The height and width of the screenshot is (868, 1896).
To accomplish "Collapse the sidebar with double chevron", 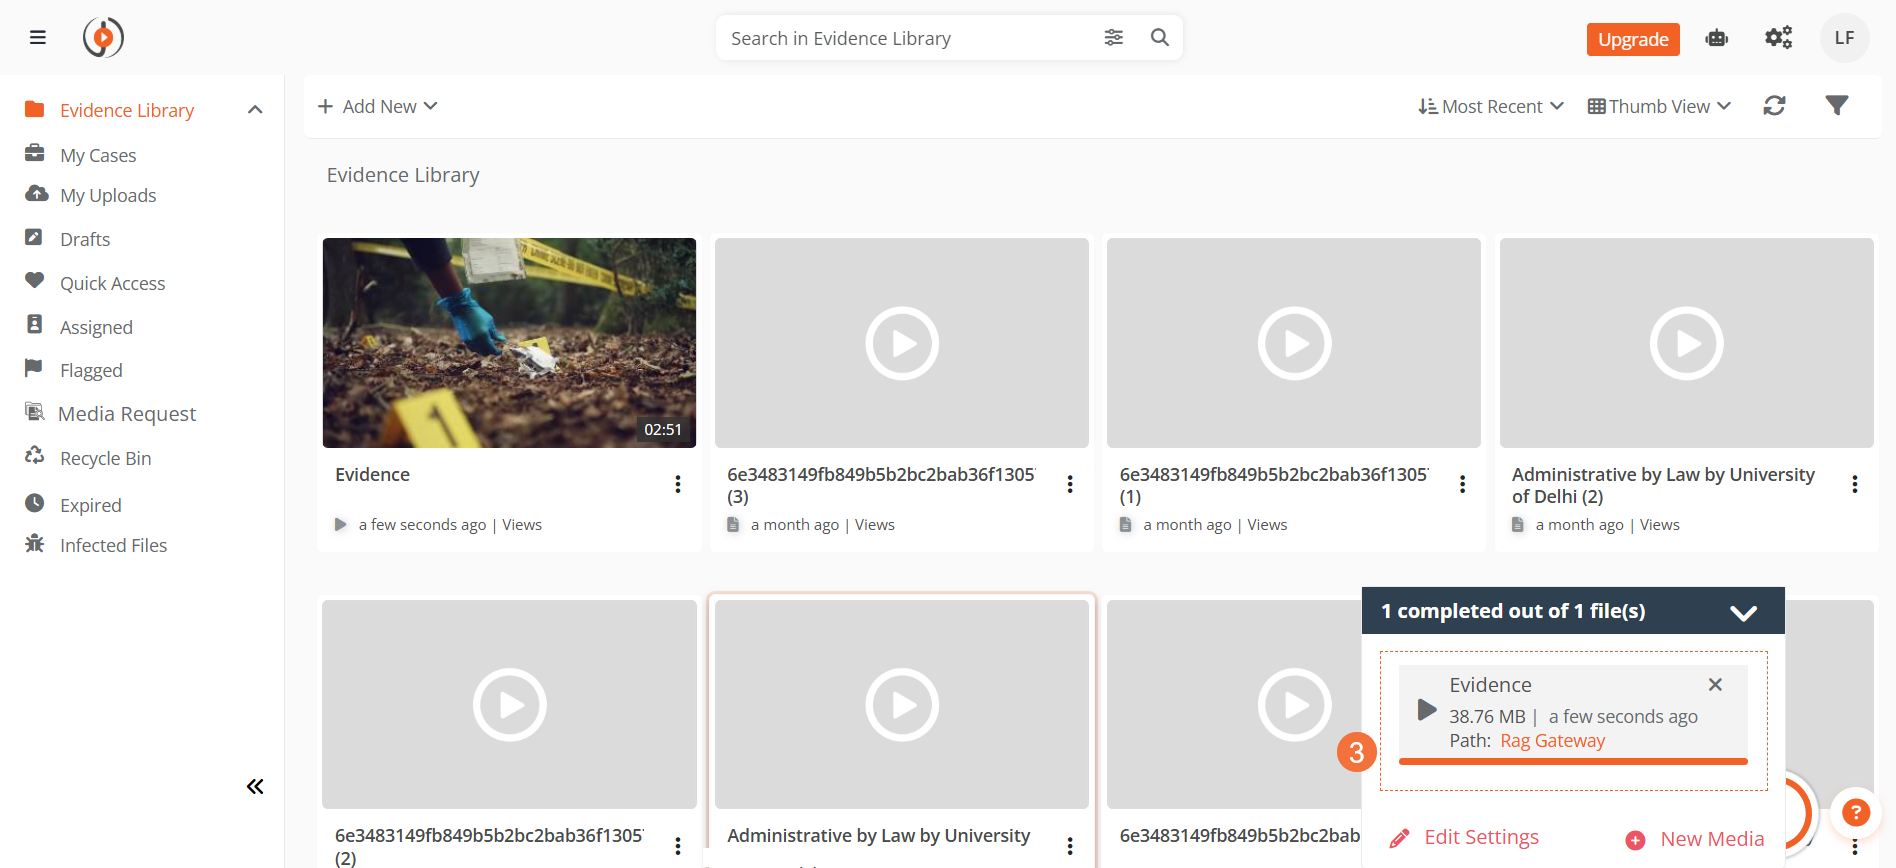I will pos(255,787).
